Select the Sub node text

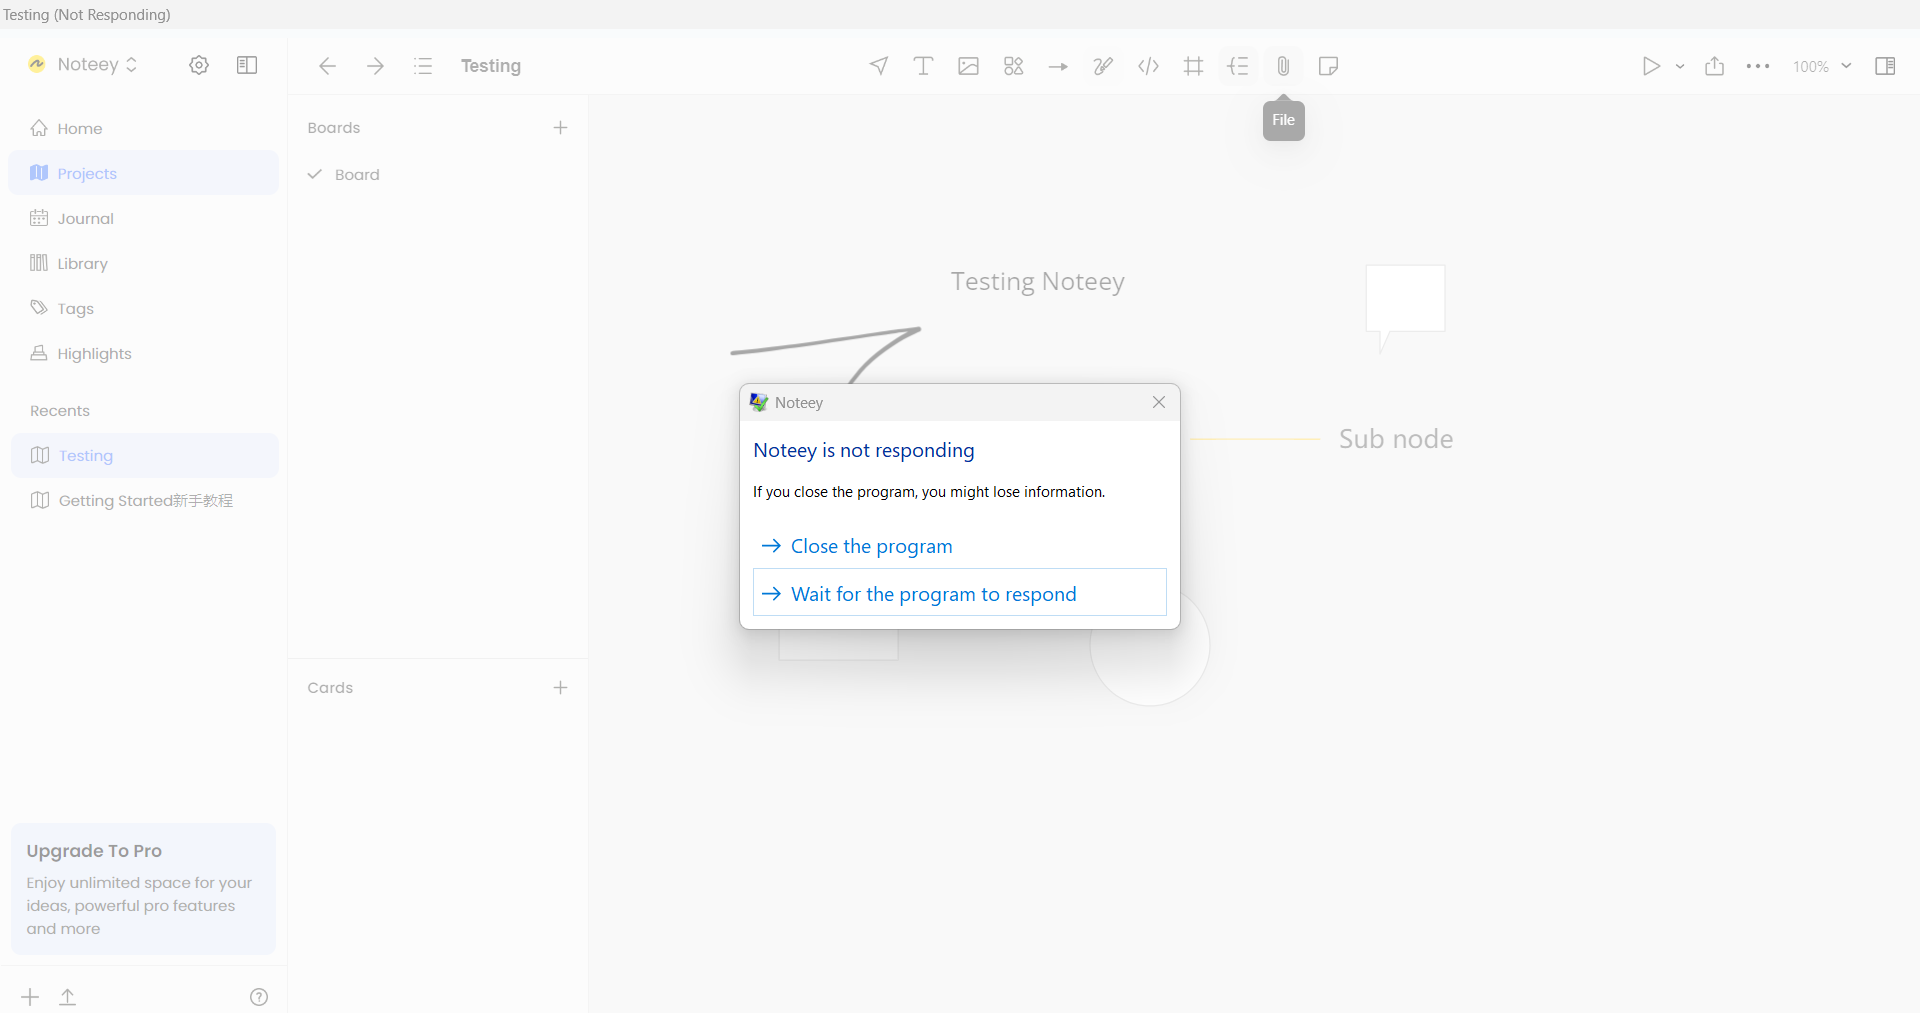1396,438
